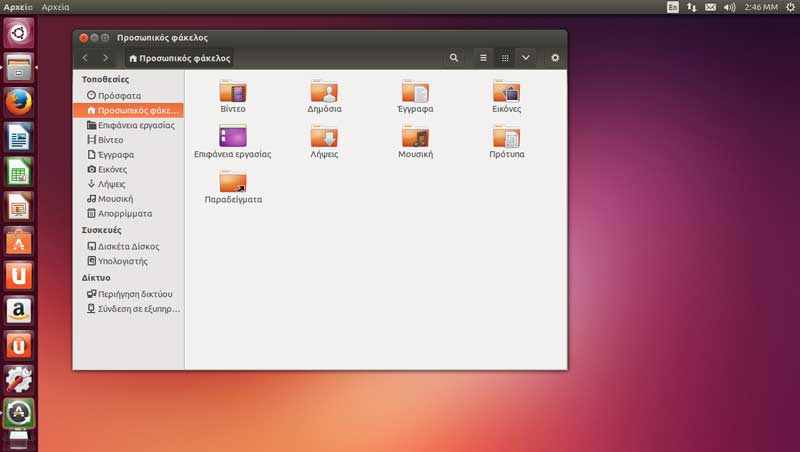Image resolution: width=800 pixels, height=452 pixels.
Task: Open the Μουσική music folder icon
Action: [x=415, y=136]
